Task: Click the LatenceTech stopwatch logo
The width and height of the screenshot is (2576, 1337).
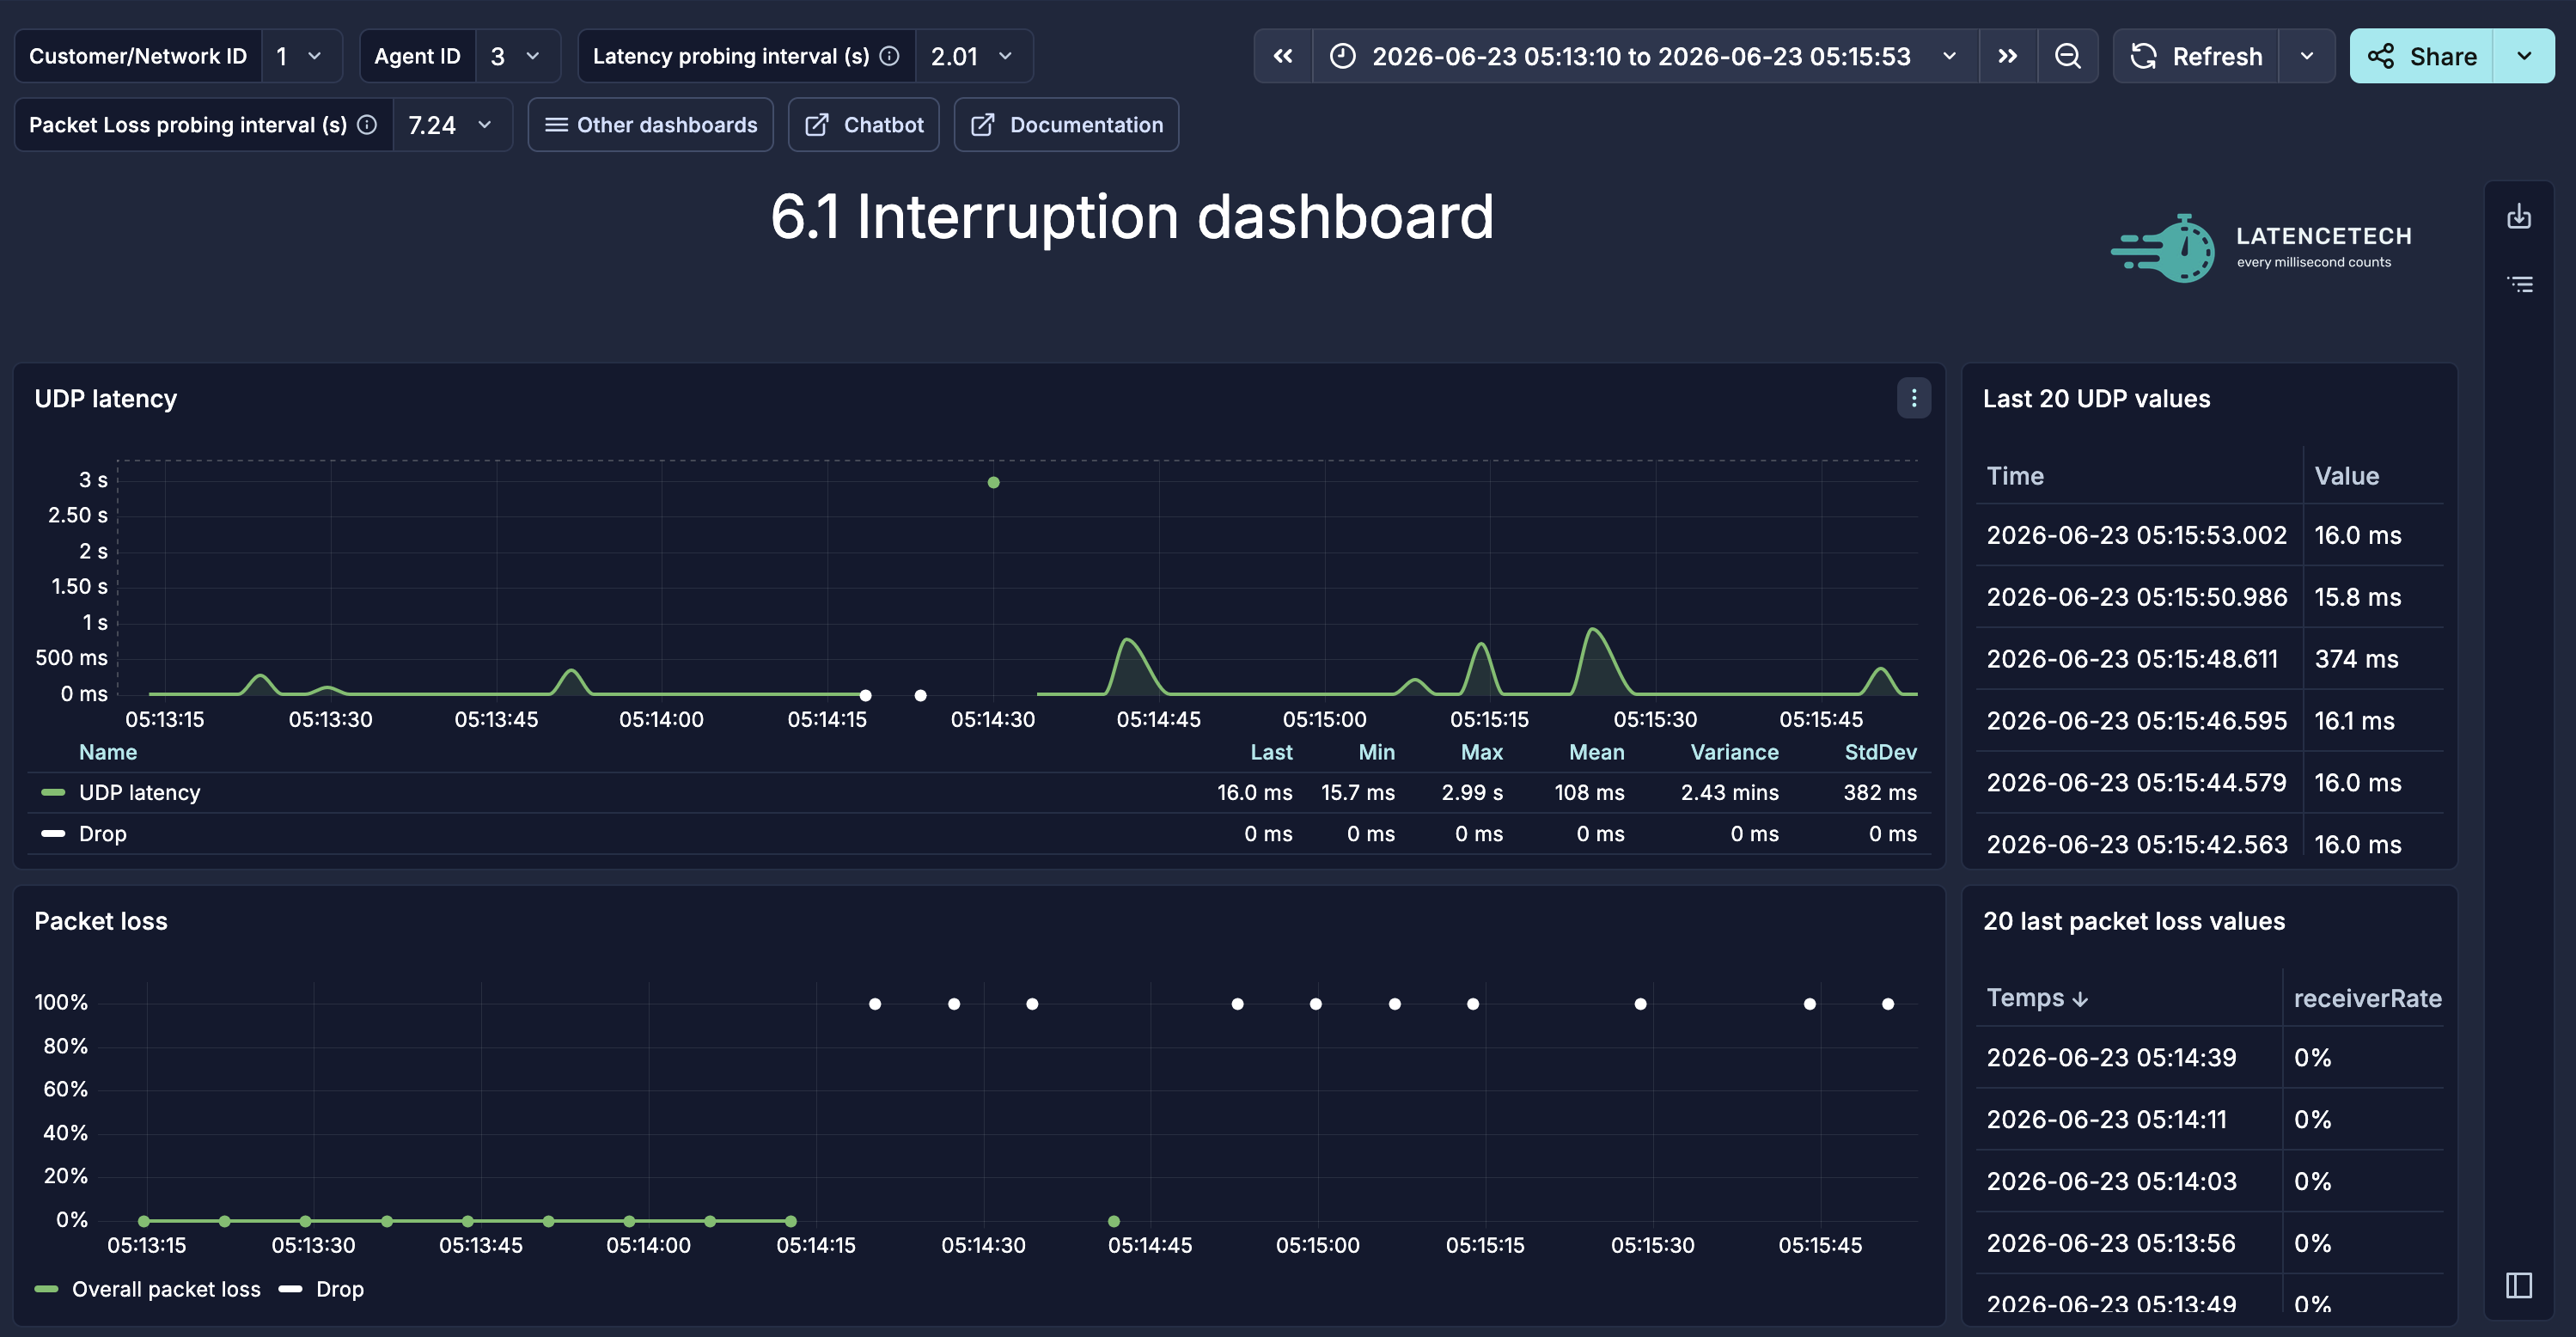Action: 2163,248
